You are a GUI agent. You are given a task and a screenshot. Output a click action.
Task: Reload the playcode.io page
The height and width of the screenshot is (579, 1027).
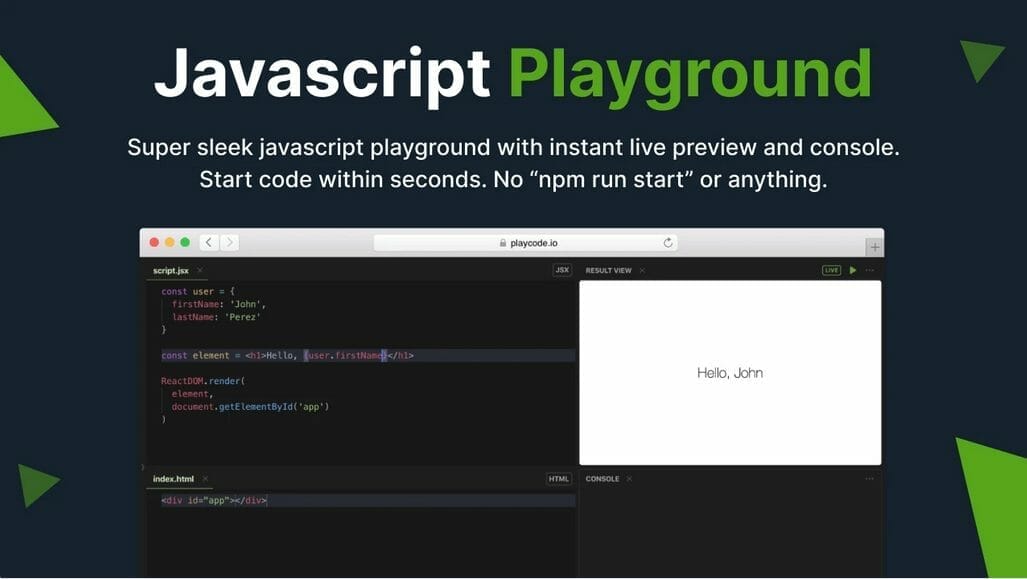coord(668,242)
